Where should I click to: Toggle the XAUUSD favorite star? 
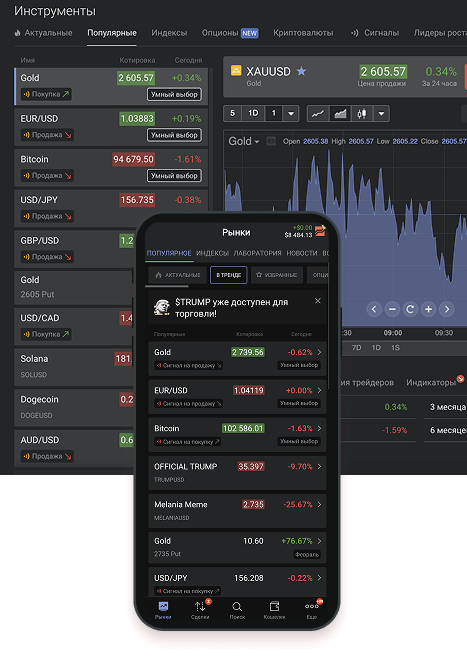click(301, 71)
